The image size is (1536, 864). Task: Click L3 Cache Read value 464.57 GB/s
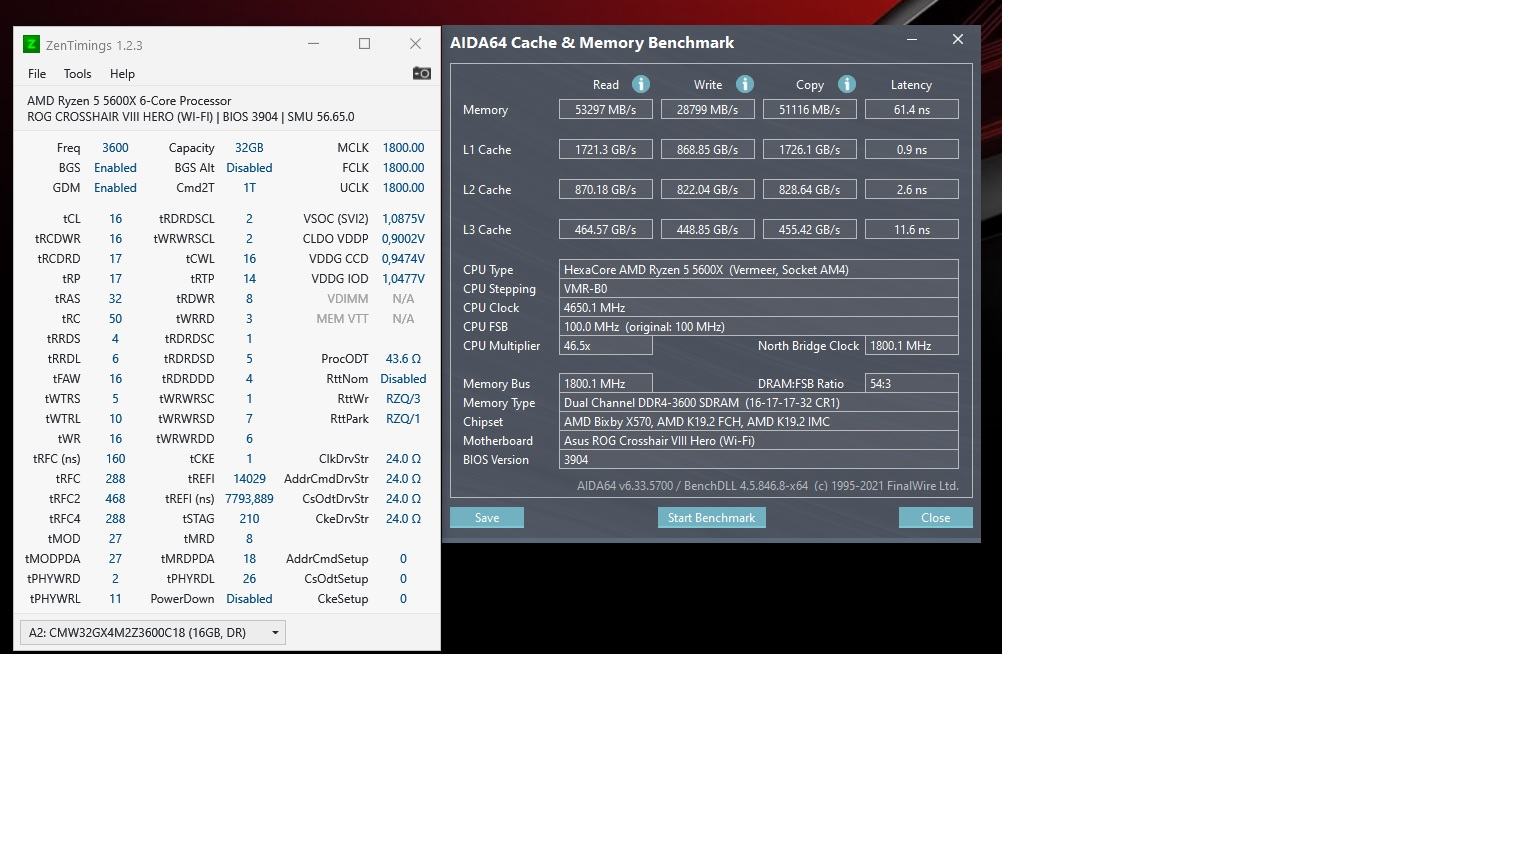pyautogui.click(x=606, y=229)
